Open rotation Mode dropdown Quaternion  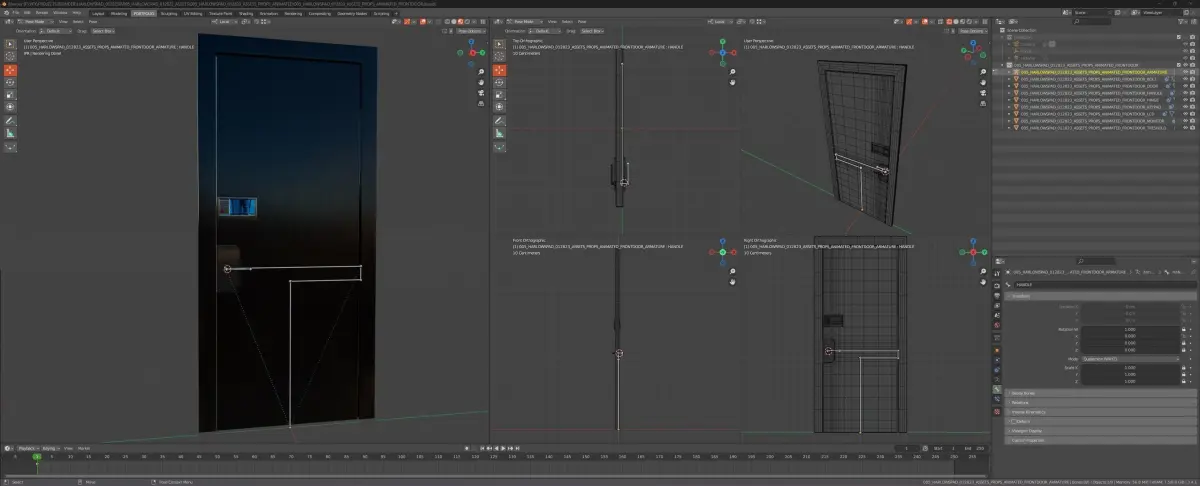pyautogui.click(x=1129, y=358)
